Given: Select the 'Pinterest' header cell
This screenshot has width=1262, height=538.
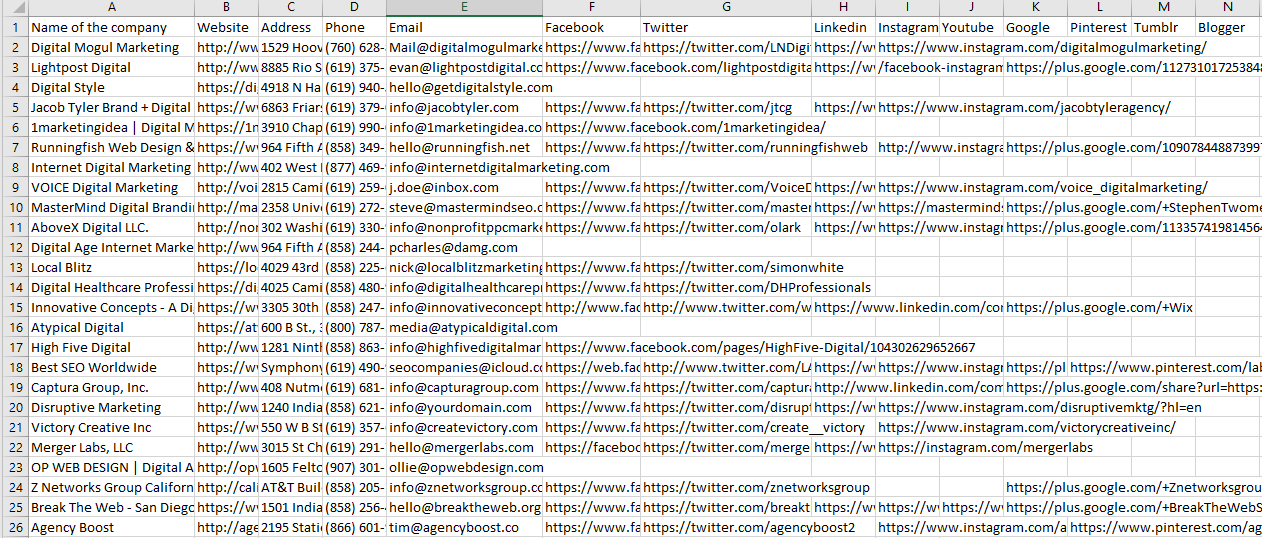Looking at the screenshot, I should click(1098, 27).
